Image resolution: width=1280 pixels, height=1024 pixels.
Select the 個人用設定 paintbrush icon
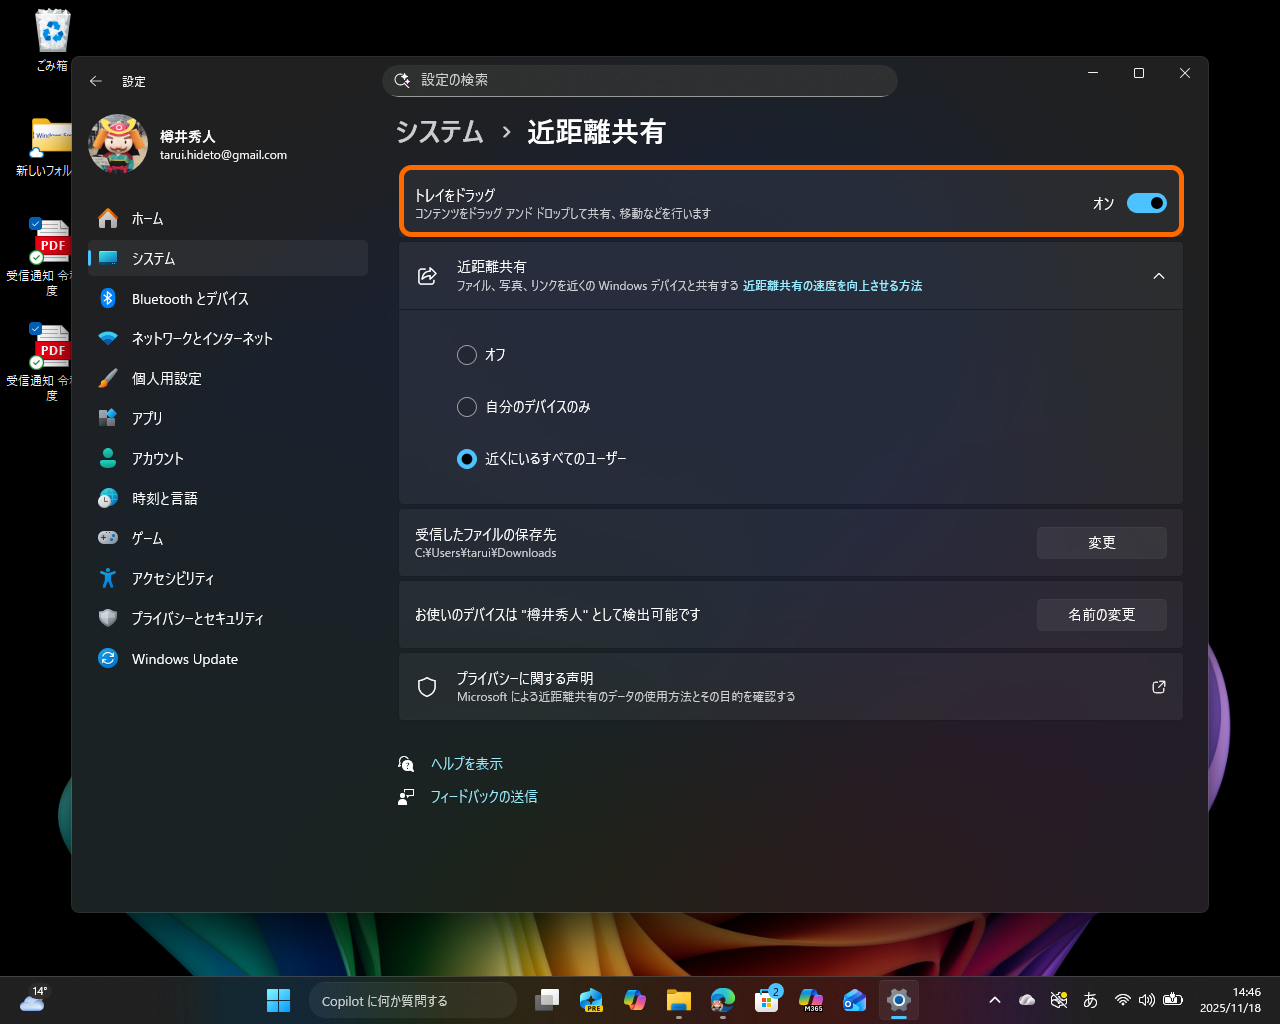(x=108, y=378)
